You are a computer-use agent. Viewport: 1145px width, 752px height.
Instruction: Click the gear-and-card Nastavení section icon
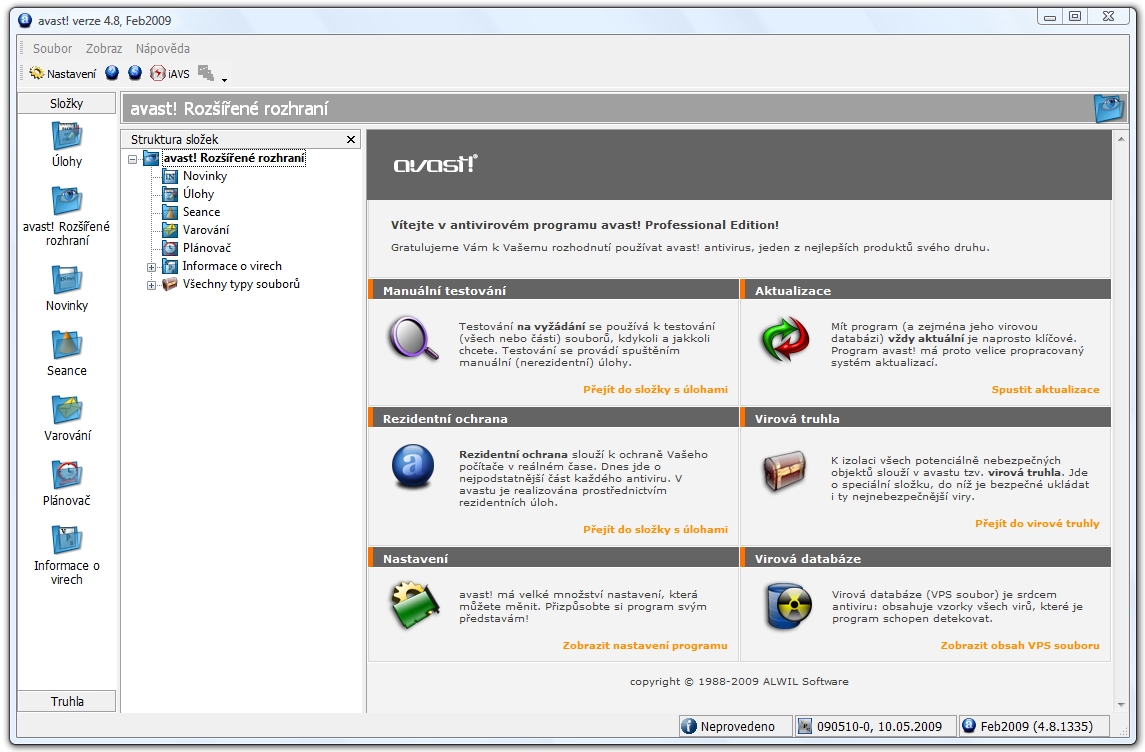(x=415, y=605)
